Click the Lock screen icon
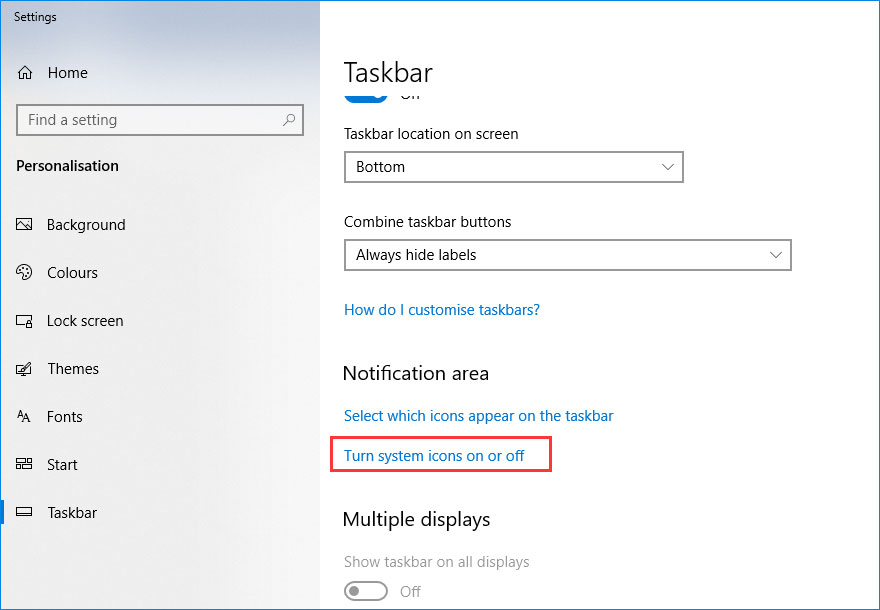The width and height of the screenshot is (880, 610). 24,320
